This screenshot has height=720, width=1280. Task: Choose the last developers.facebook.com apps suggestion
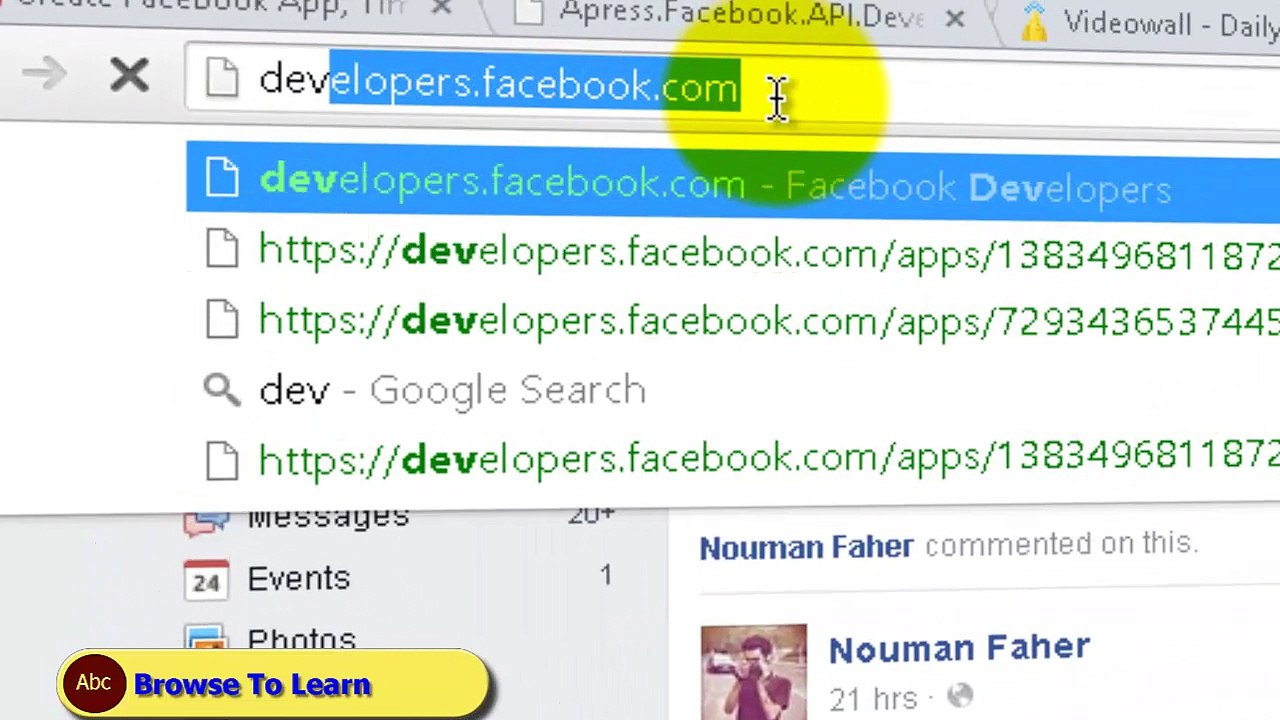point(733,458)
